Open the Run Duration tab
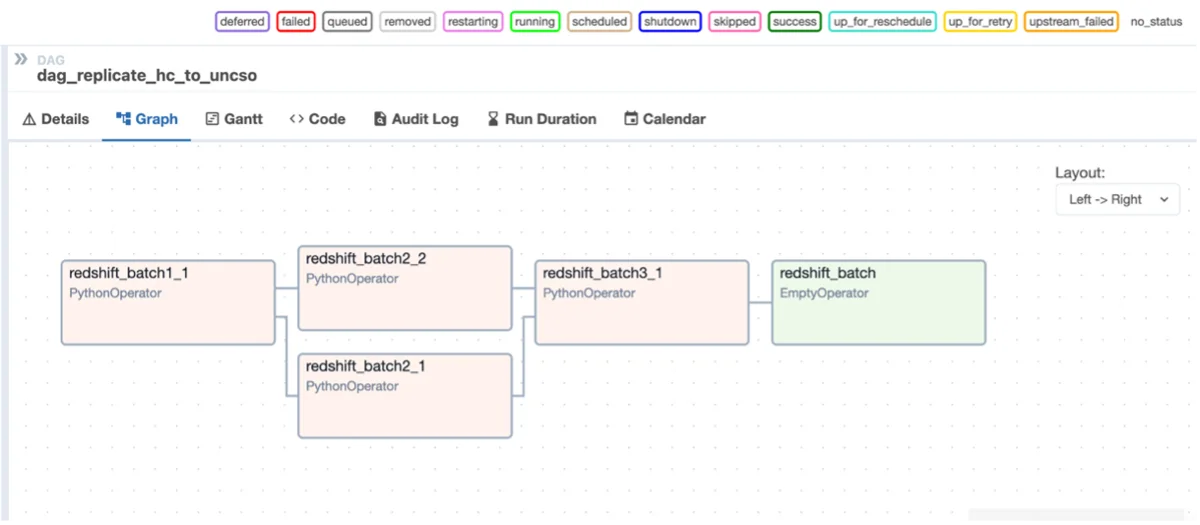This screenshot has width=1200, height=525. tap(541, 119)
